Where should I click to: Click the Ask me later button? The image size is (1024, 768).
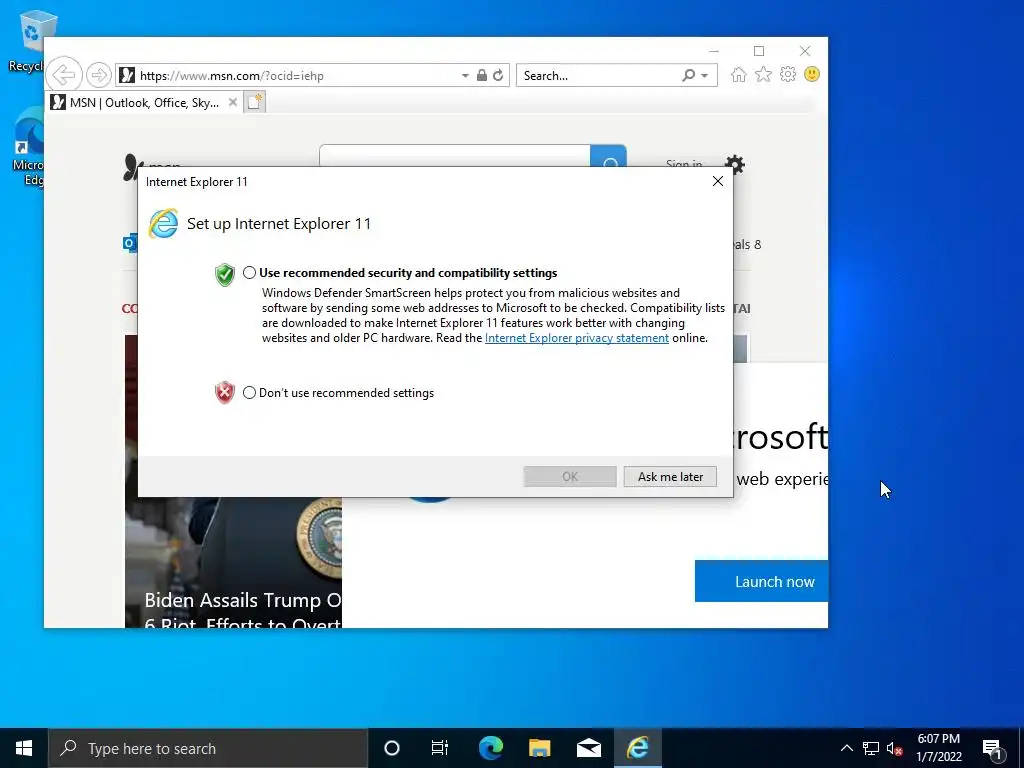click(x=670, y=477)
